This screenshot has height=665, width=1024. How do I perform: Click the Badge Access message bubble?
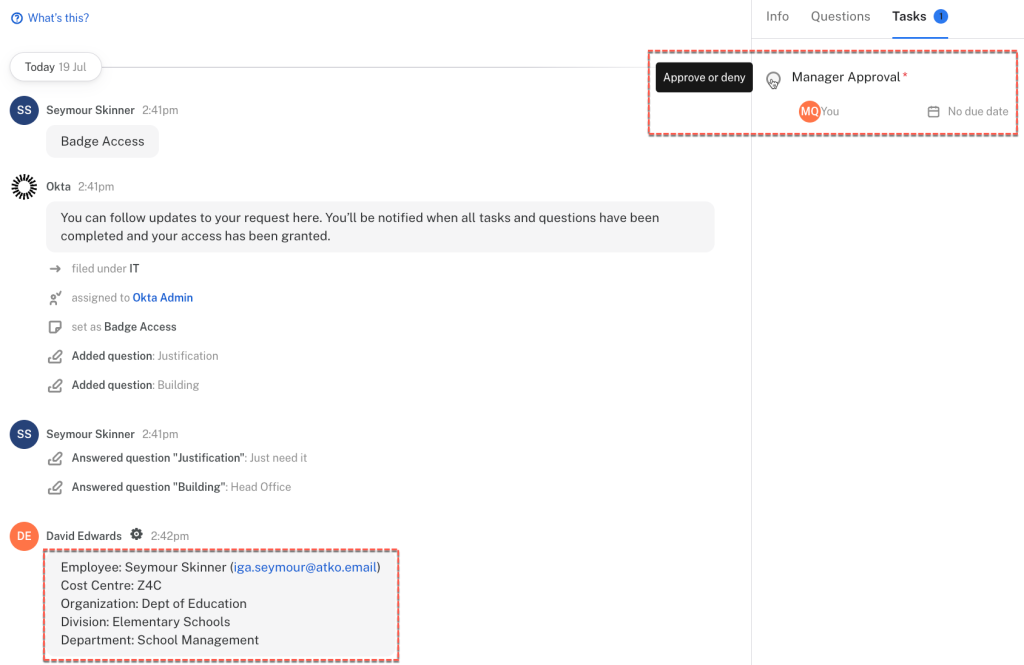tap(102, 141)
